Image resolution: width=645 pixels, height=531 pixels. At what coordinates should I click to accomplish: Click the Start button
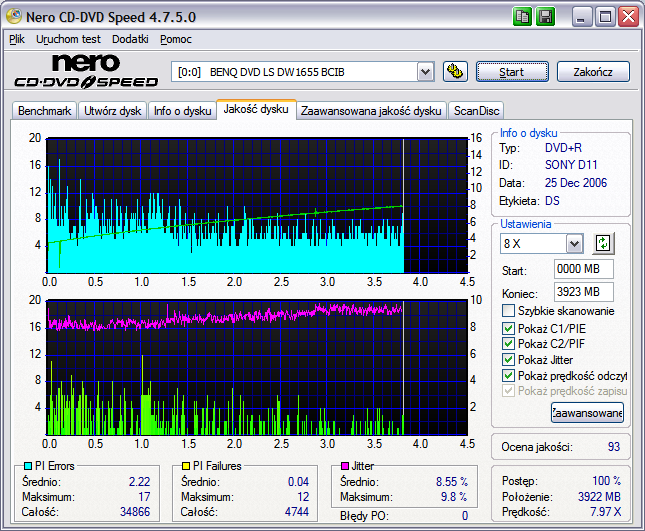coord(512,72)
